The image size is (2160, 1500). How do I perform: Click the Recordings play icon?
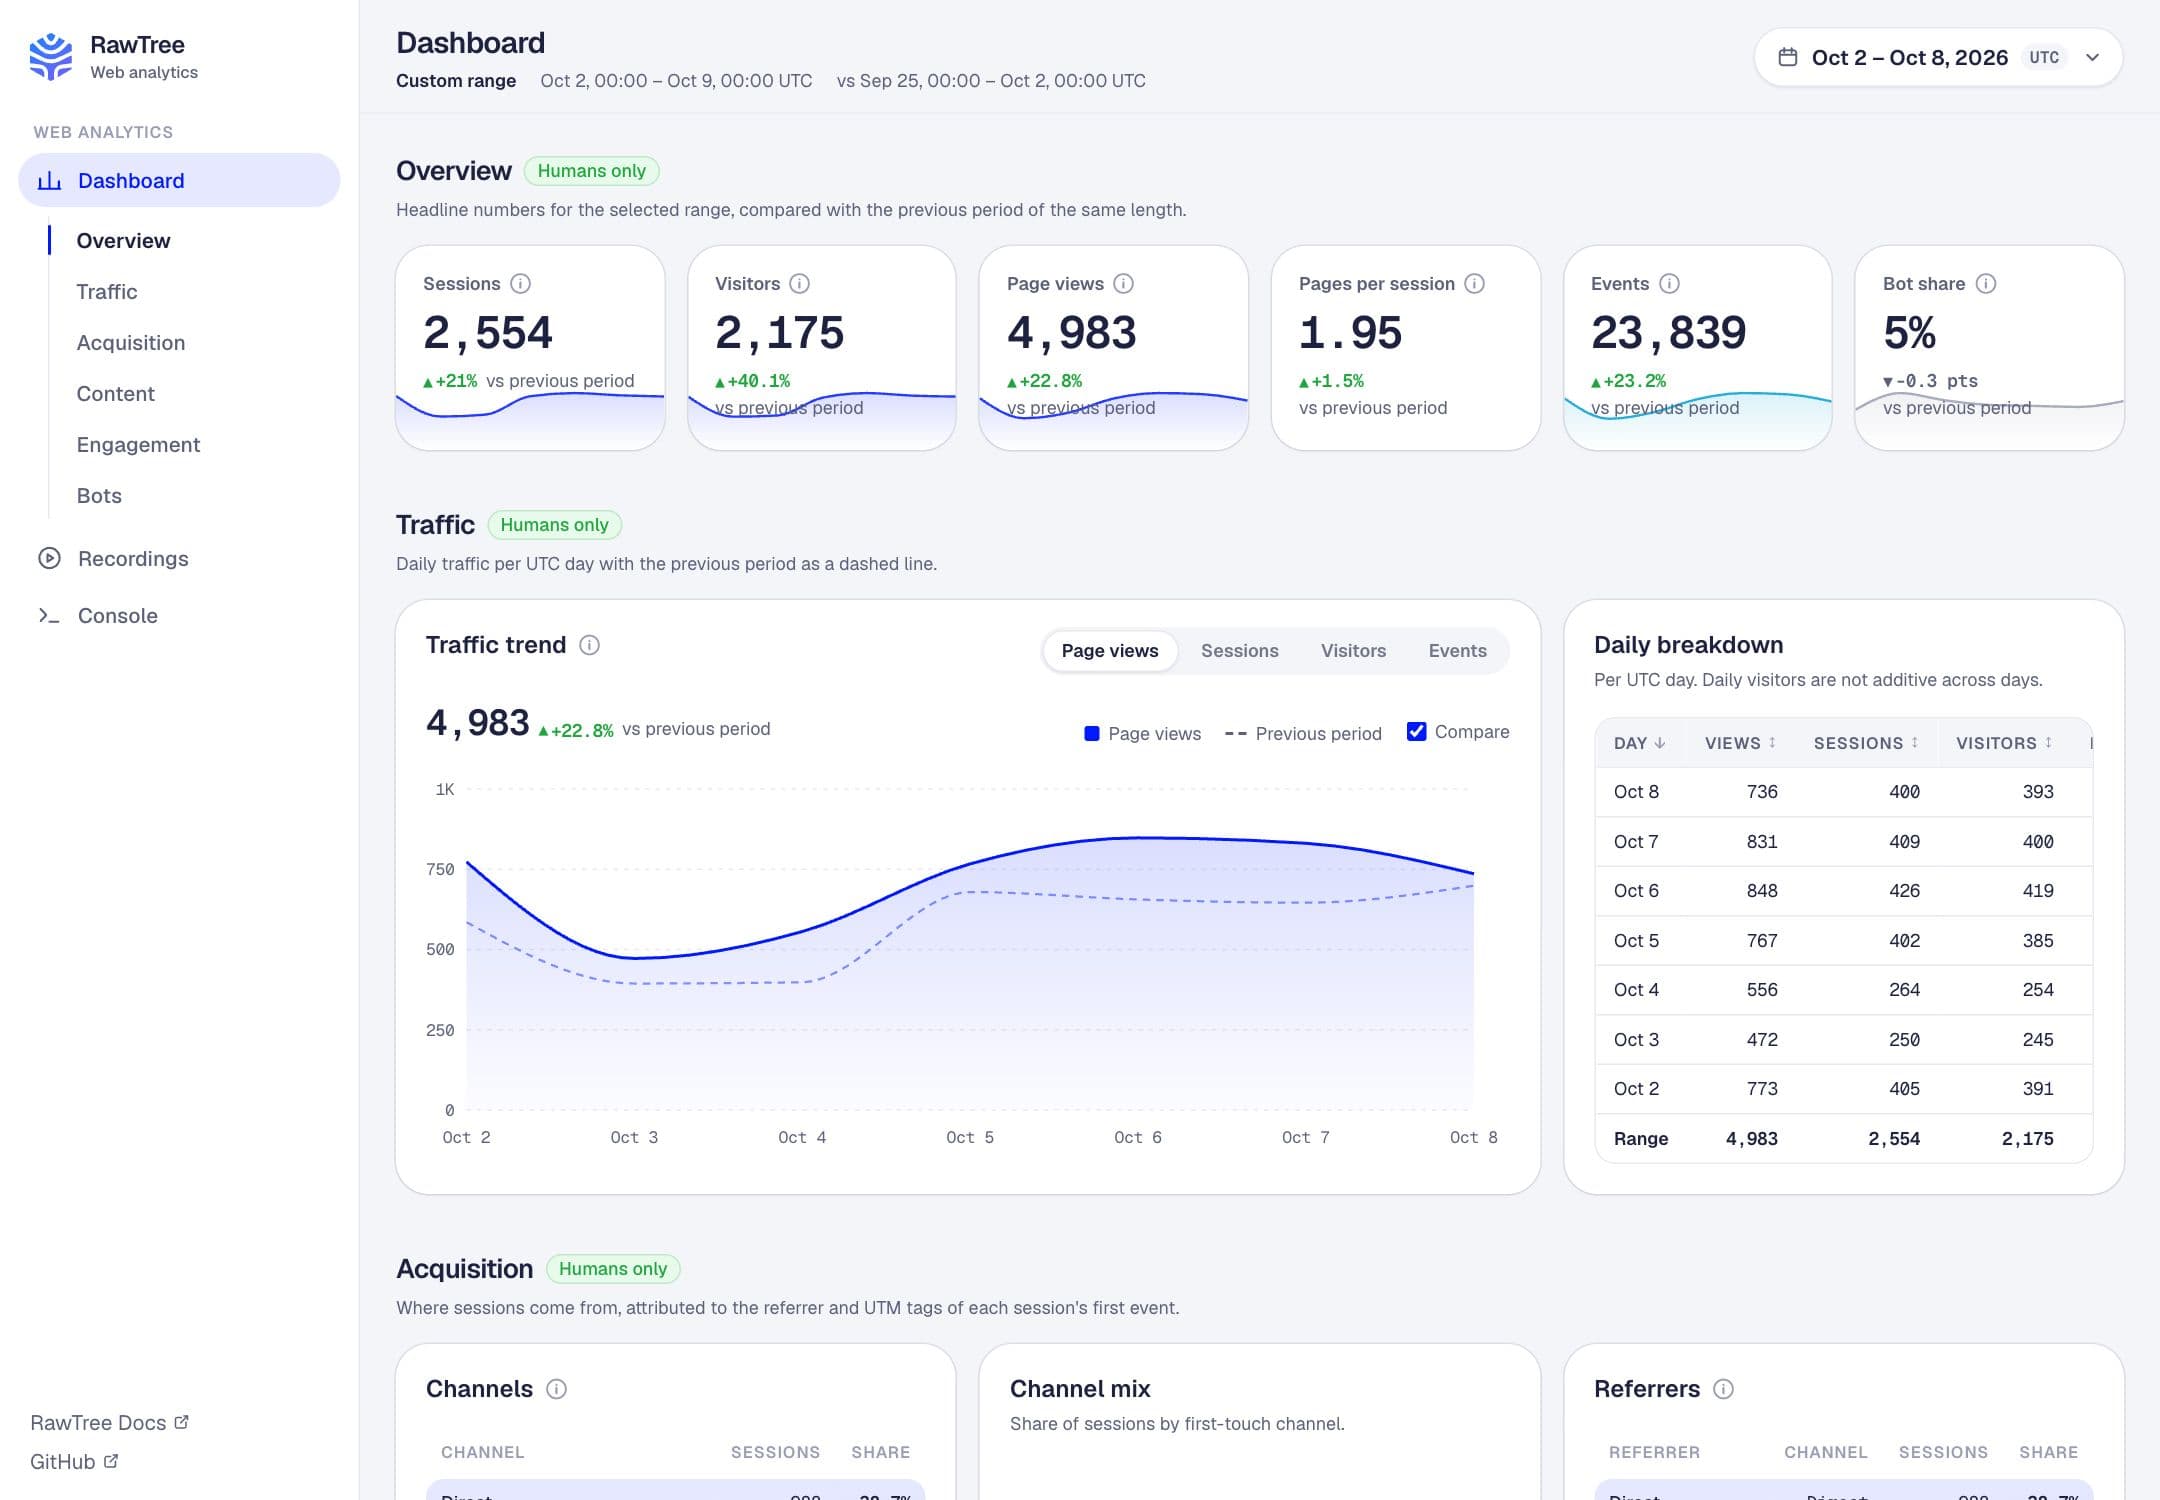49,559
